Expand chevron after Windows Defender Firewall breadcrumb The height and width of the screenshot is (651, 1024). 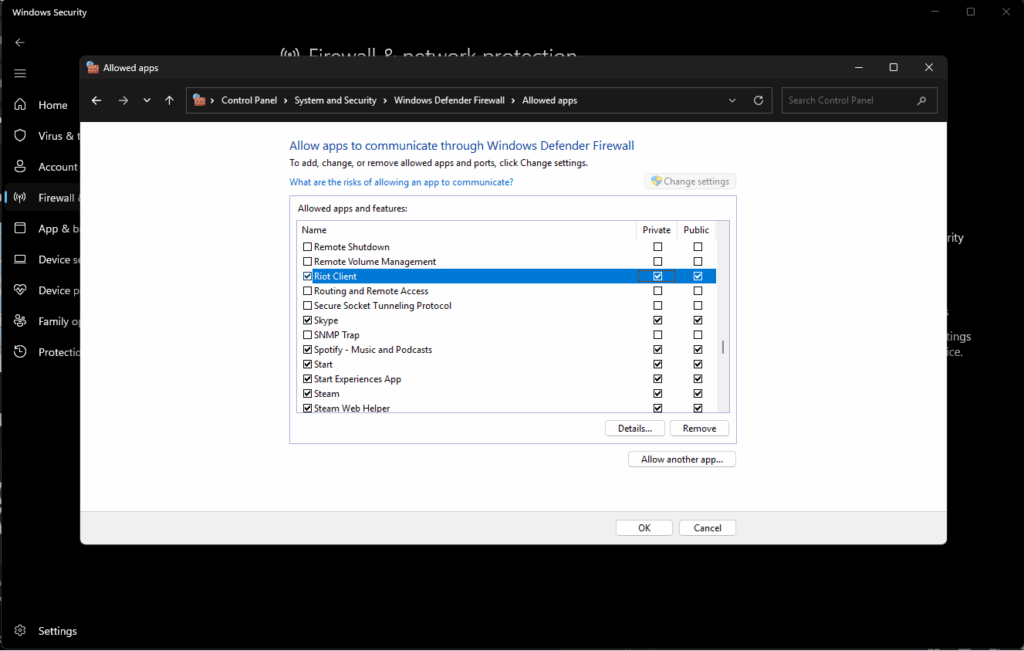tap(513, 101)
